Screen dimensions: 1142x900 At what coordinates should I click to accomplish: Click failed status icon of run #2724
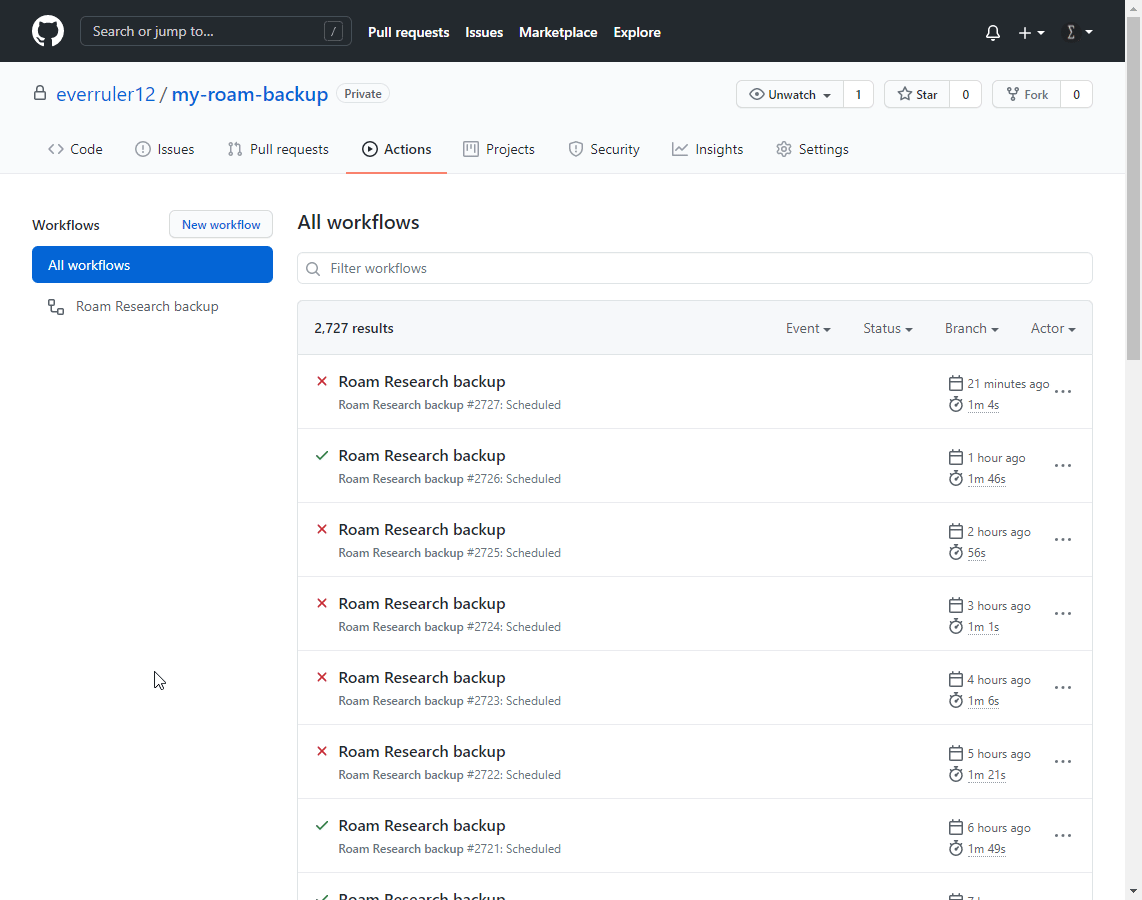(x=322, y=603)
